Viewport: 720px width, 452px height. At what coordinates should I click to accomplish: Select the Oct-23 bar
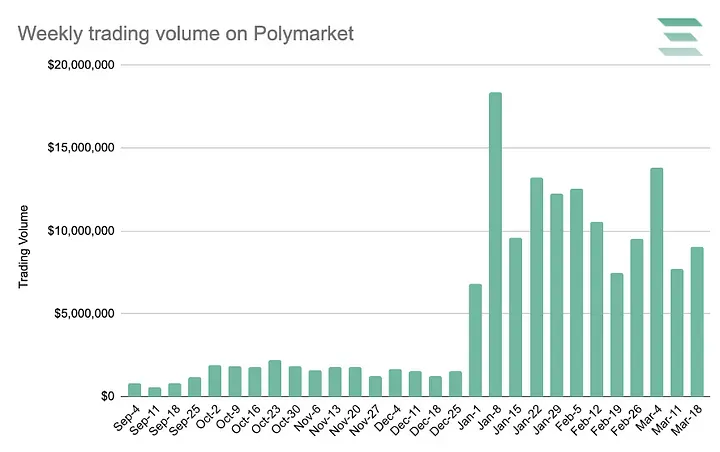tap(274, 378)
